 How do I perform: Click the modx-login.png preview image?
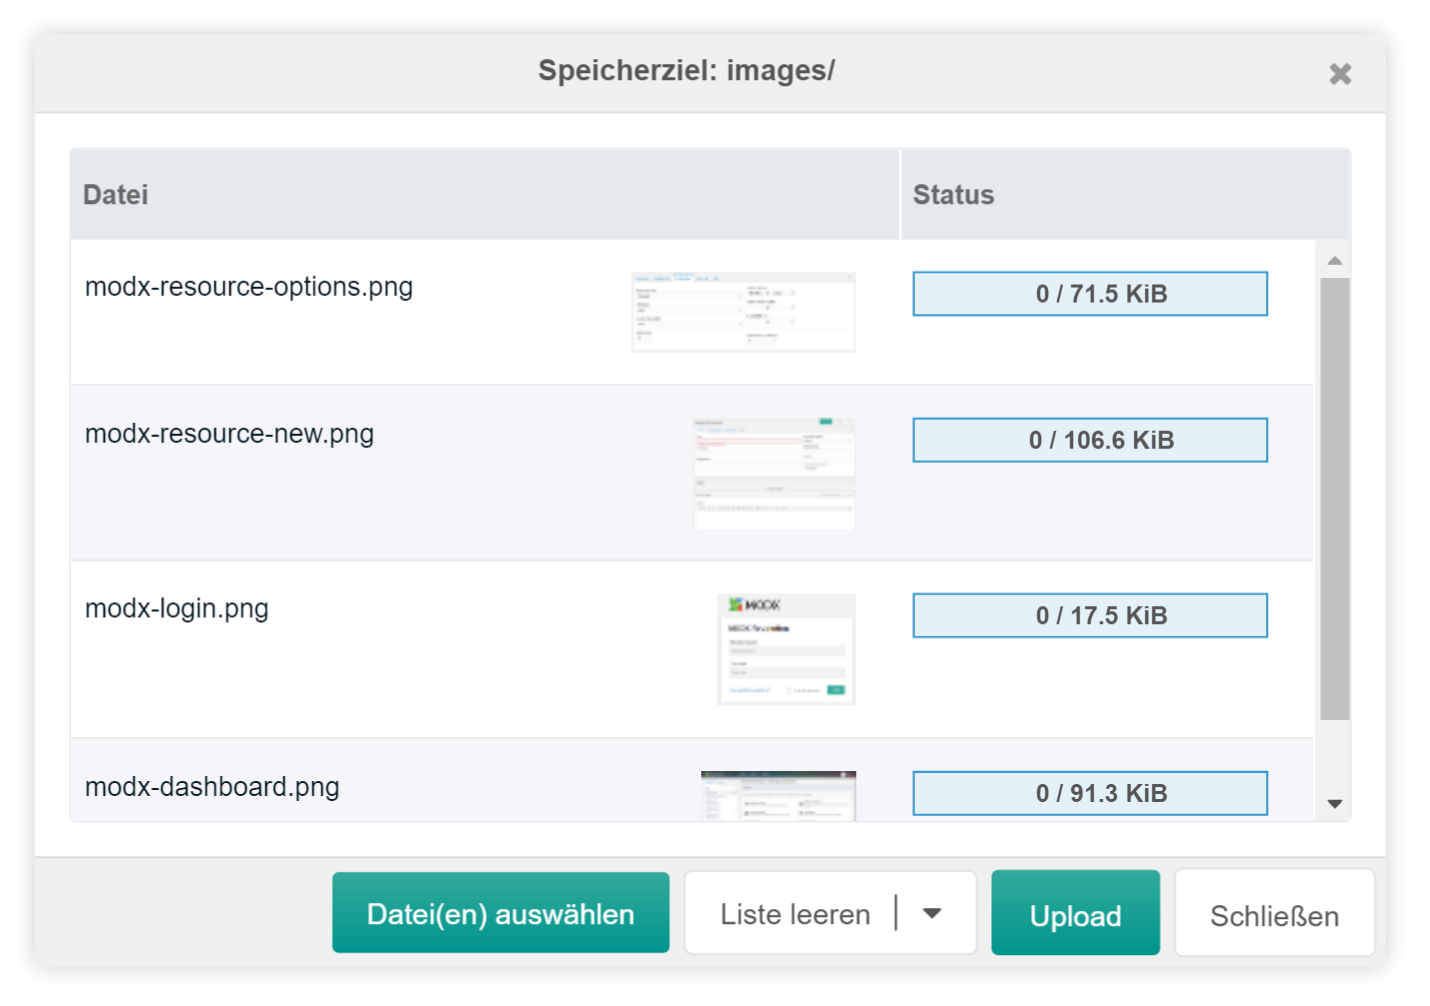(785, 648)
